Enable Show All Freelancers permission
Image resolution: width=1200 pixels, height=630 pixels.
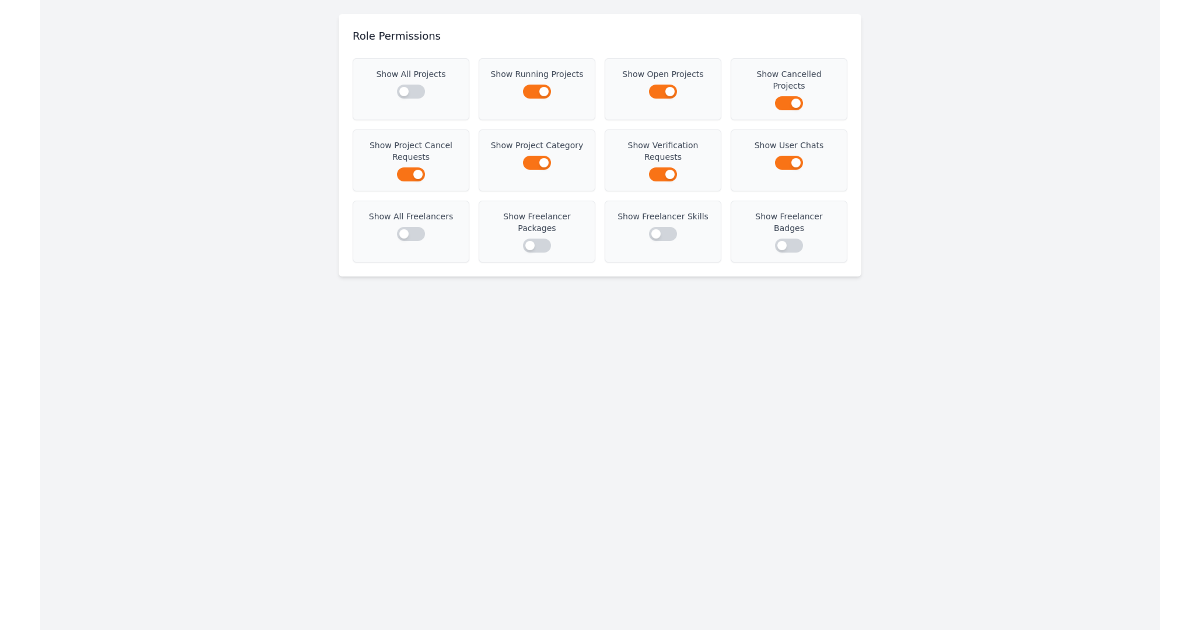point(410,233)
